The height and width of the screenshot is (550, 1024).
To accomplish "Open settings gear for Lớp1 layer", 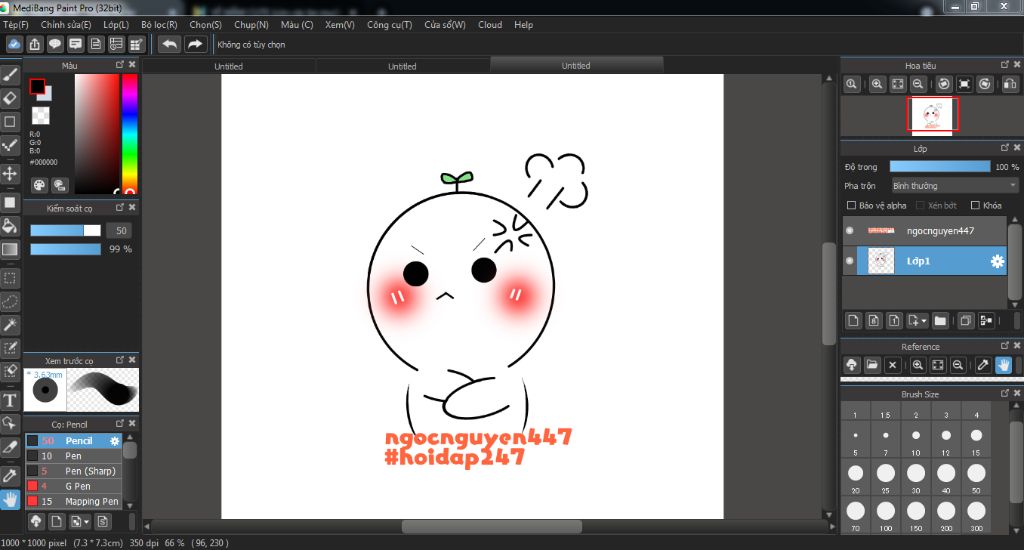I will (997, 261).
